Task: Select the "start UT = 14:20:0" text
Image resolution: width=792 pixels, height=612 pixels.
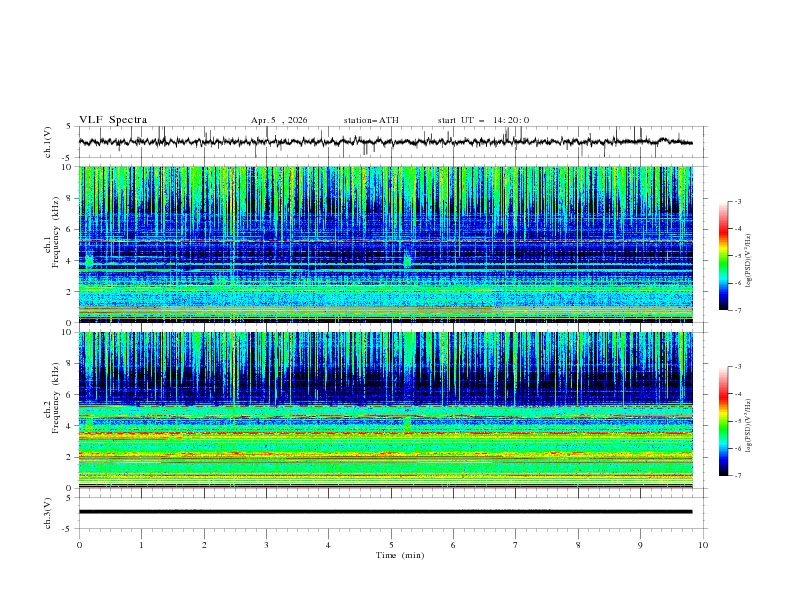Action: point(483,120)
